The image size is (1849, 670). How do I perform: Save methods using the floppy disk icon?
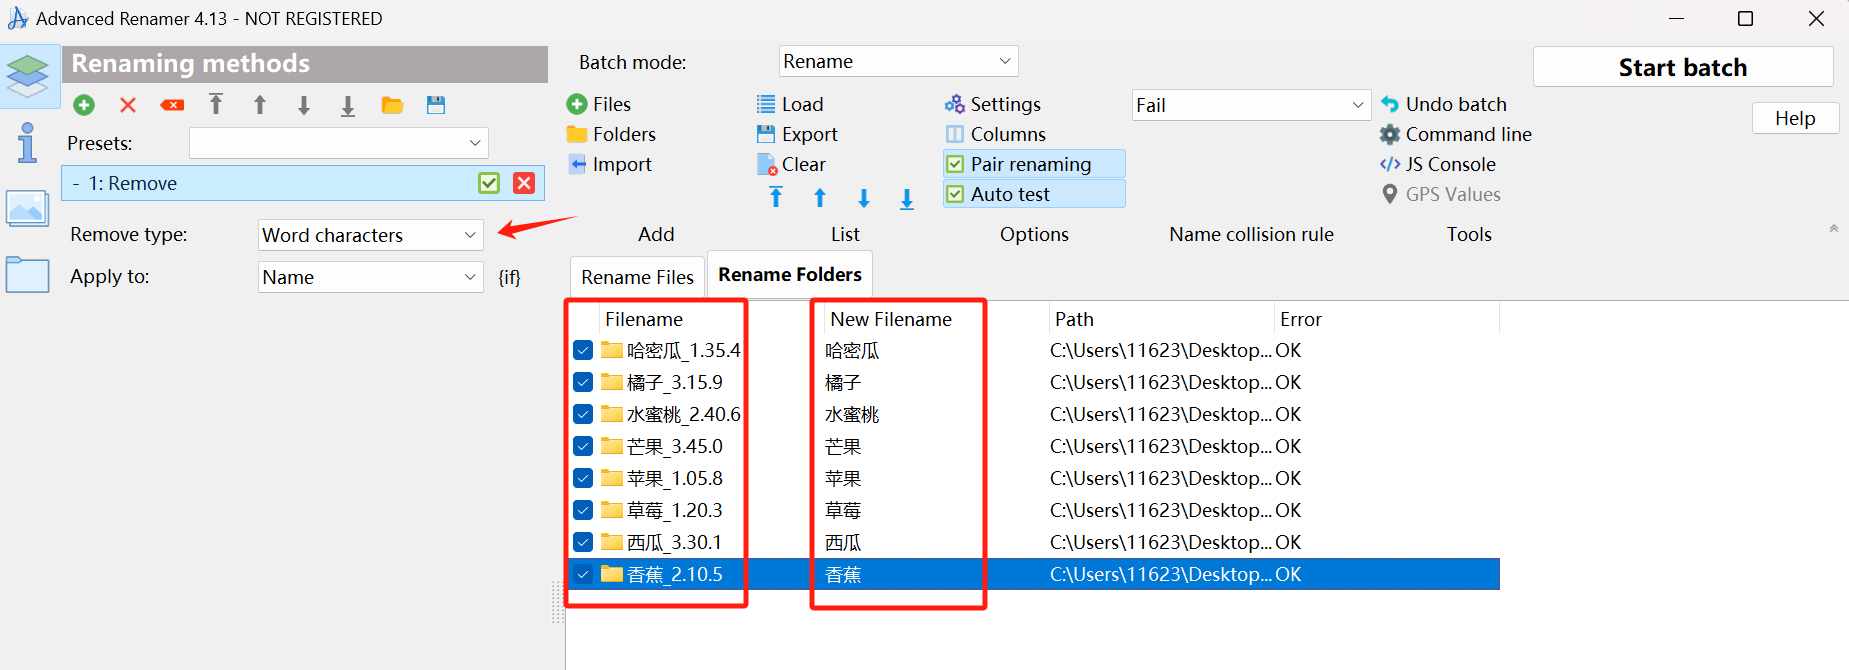436,105
